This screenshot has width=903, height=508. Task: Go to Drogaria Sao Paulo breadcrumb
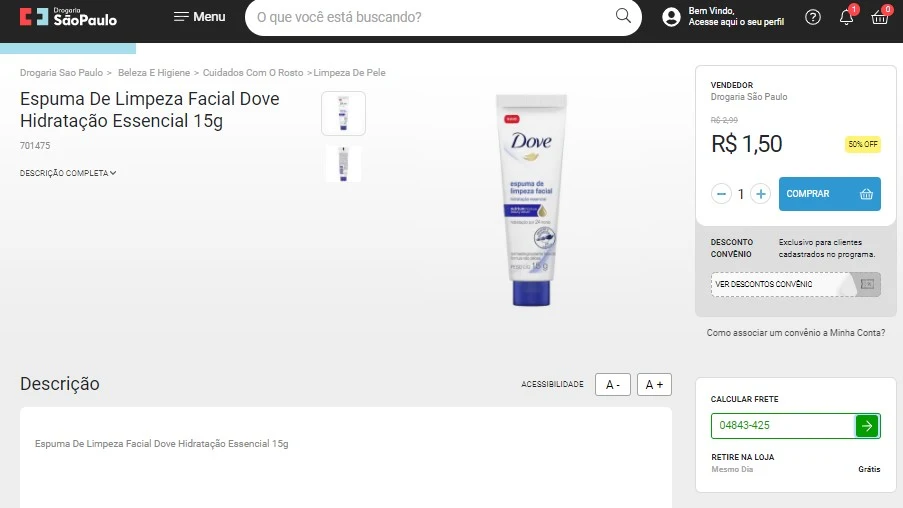[x=62, y=73]
